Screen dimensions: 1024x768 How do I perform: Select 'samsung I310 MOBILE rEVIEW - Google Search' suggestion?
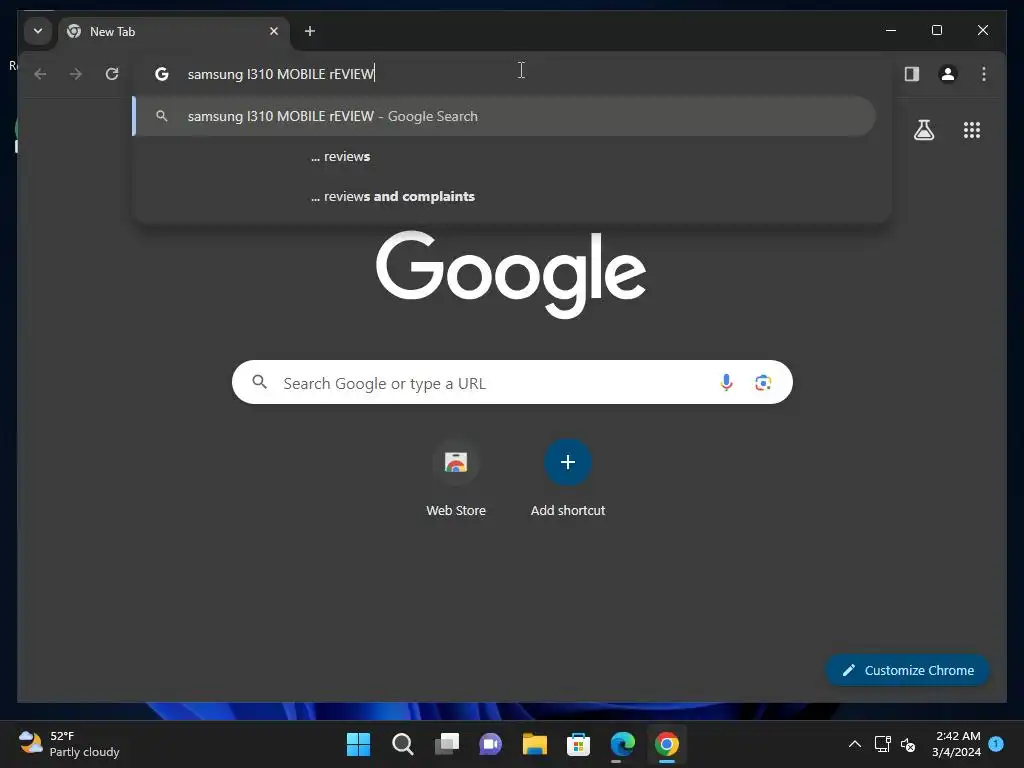point(504,116)
